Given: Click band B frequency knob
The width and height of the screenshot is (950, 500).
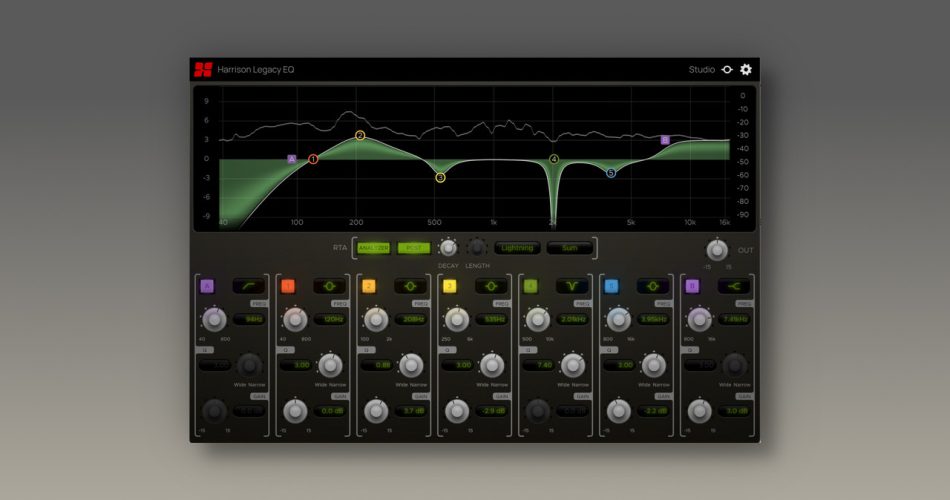Looking at the screenshot, I should (700, 319).
